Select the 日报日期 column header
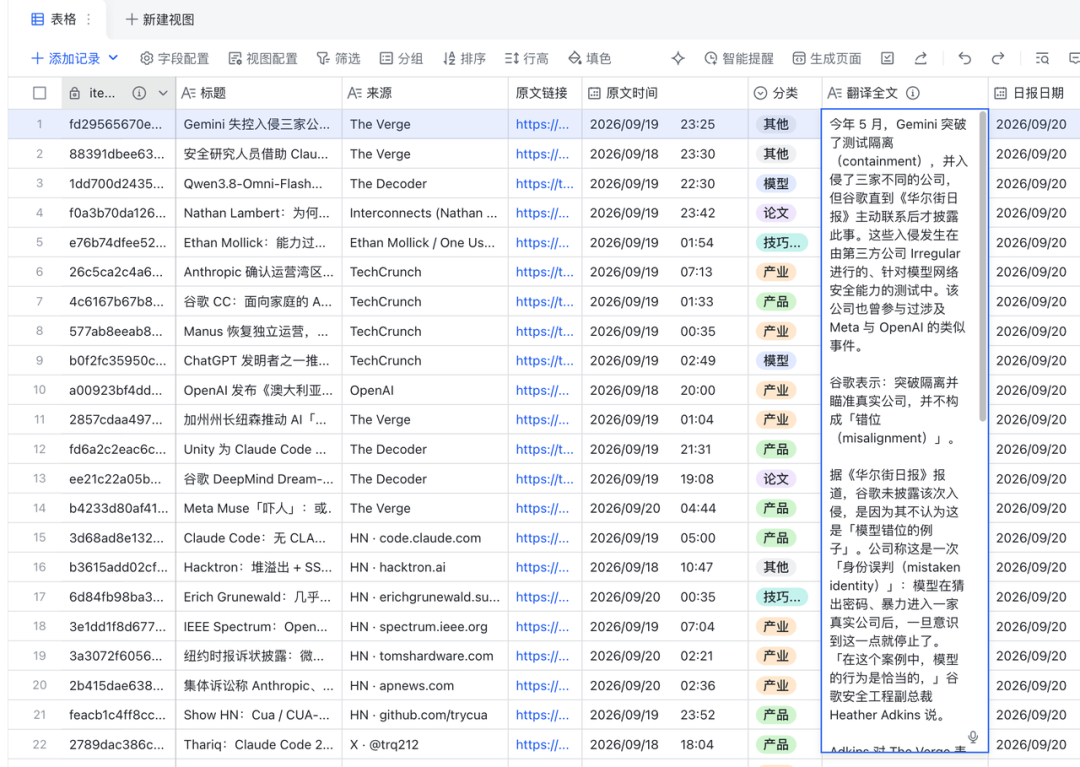Screen dimensions: 1080x767 tap(1035, 93)
